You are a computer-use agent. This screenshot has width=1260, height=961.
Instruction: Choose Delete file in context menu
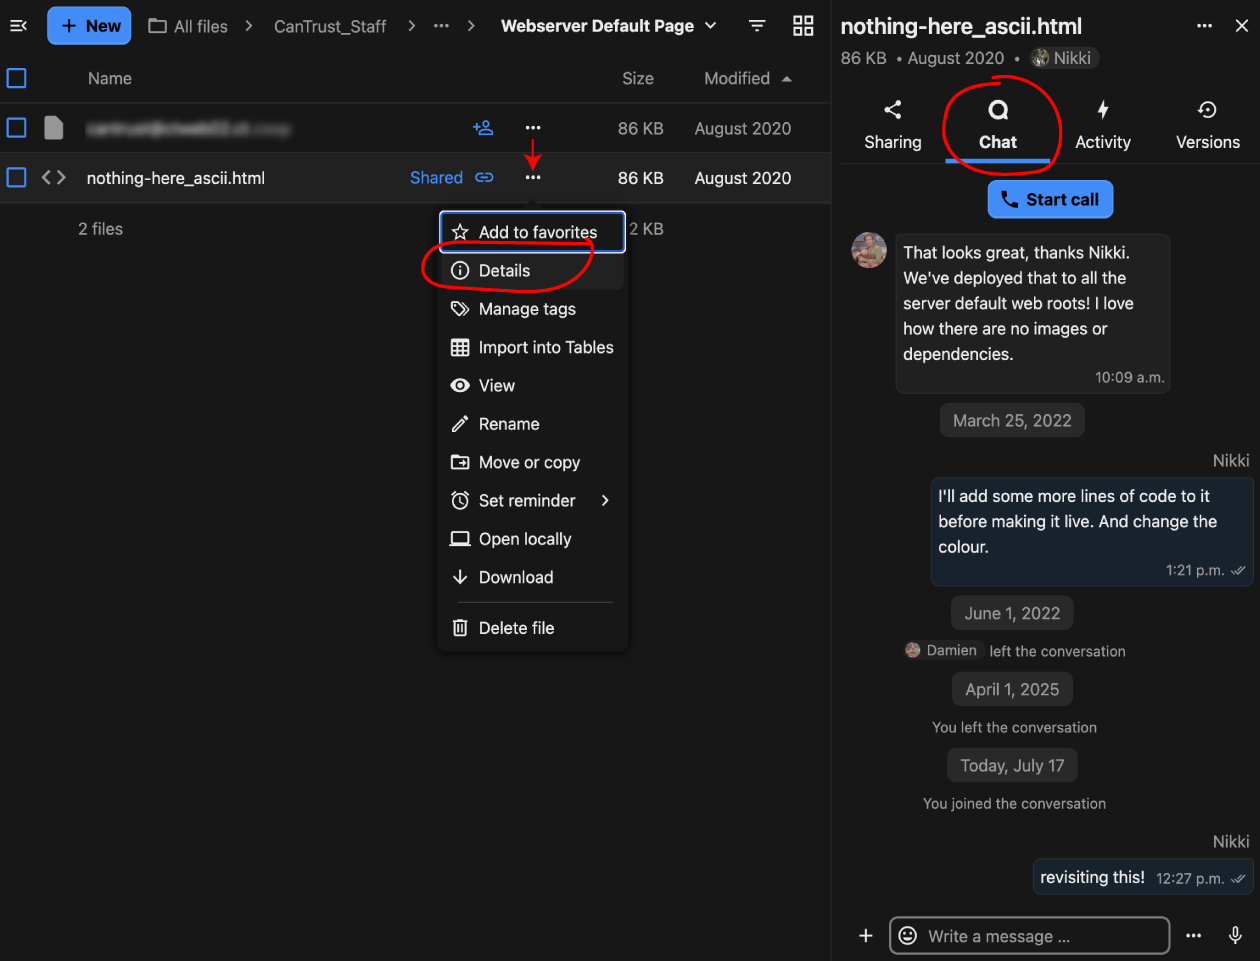[533, 628]
